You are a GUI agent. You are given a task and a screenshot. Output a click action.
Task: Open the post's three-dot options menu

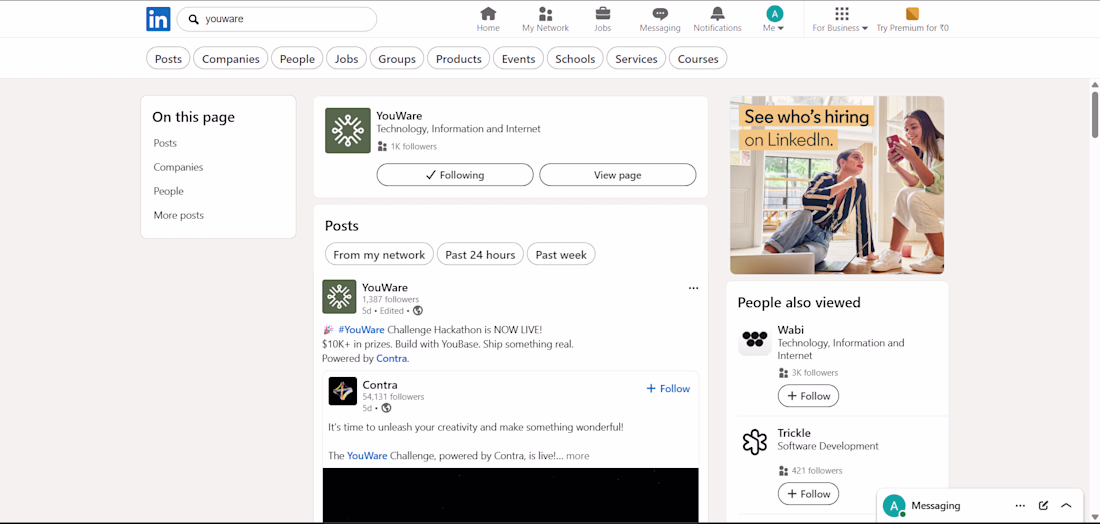pos(694,288)
